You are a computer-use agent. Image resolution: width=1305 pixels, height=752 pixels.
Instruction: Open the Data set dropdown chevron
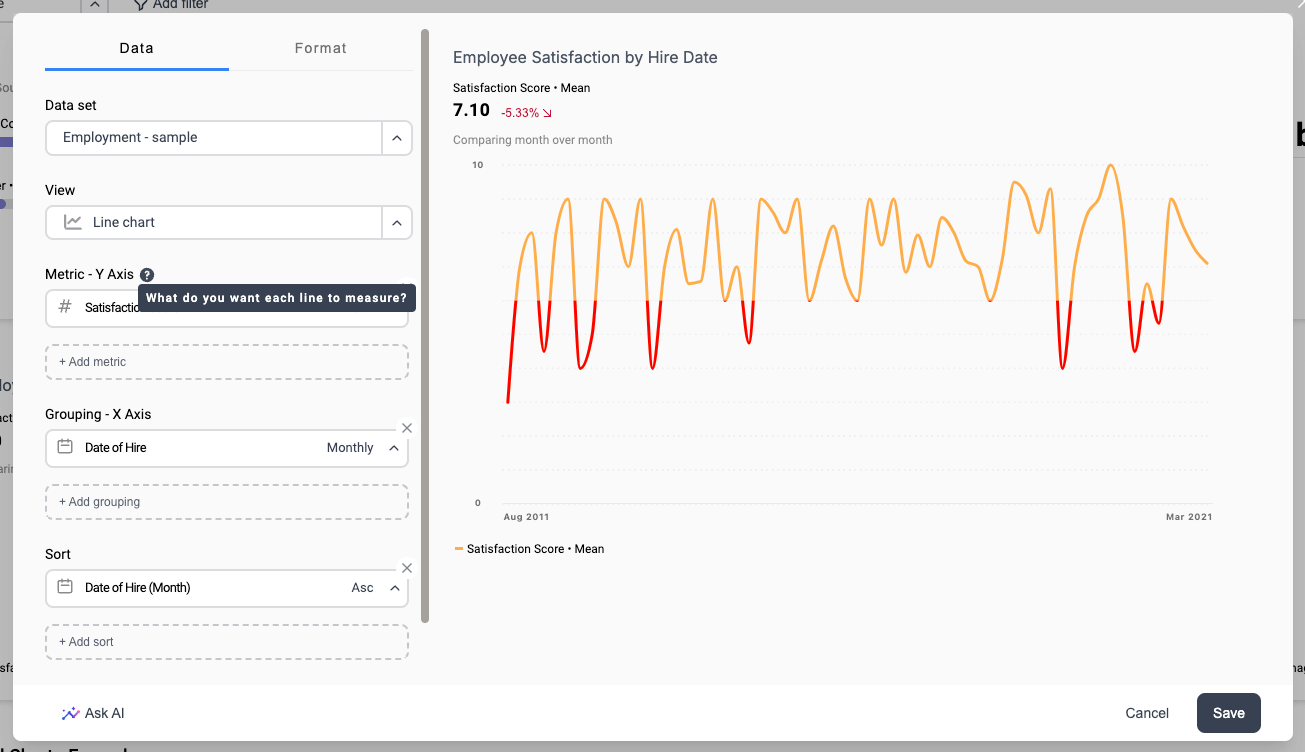point(397,138)
